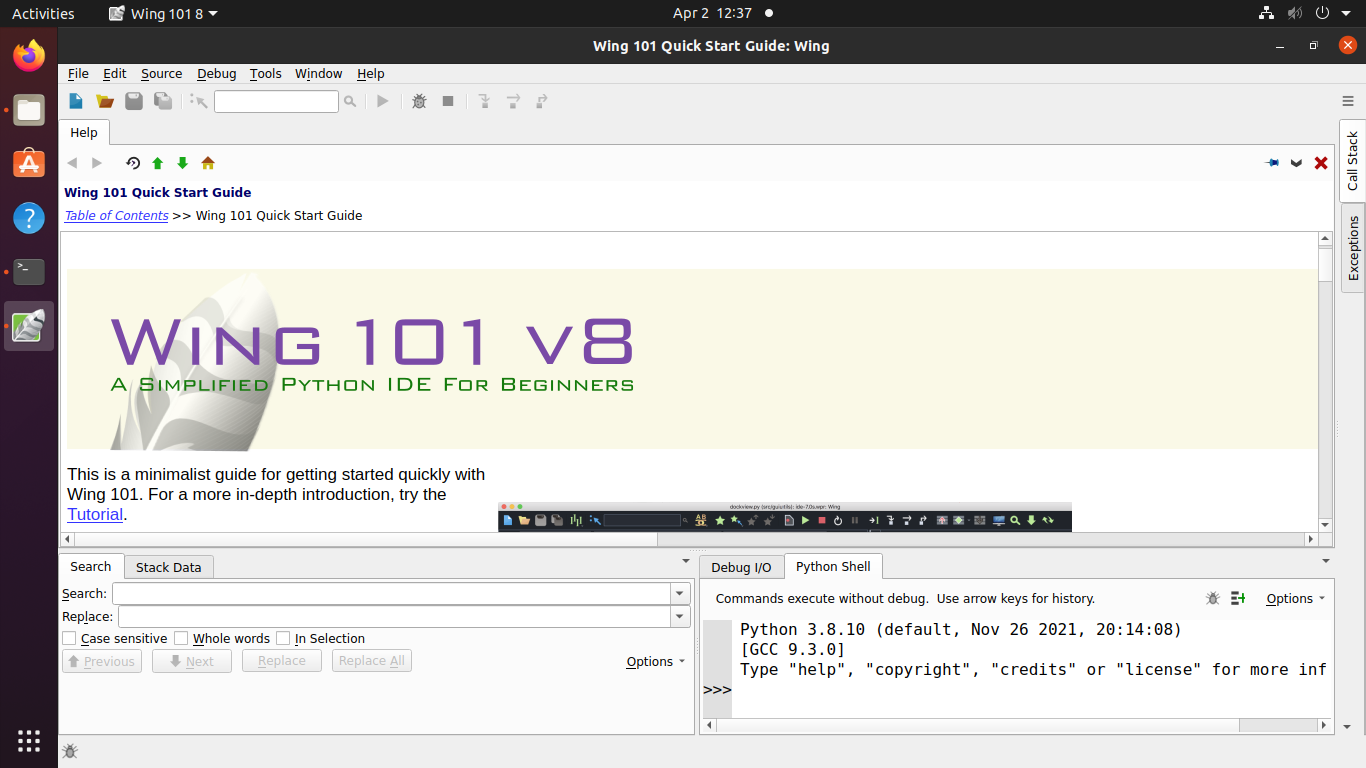Open the Tools menu
This screenshot has width=1366, height=768.
(265, 73)
